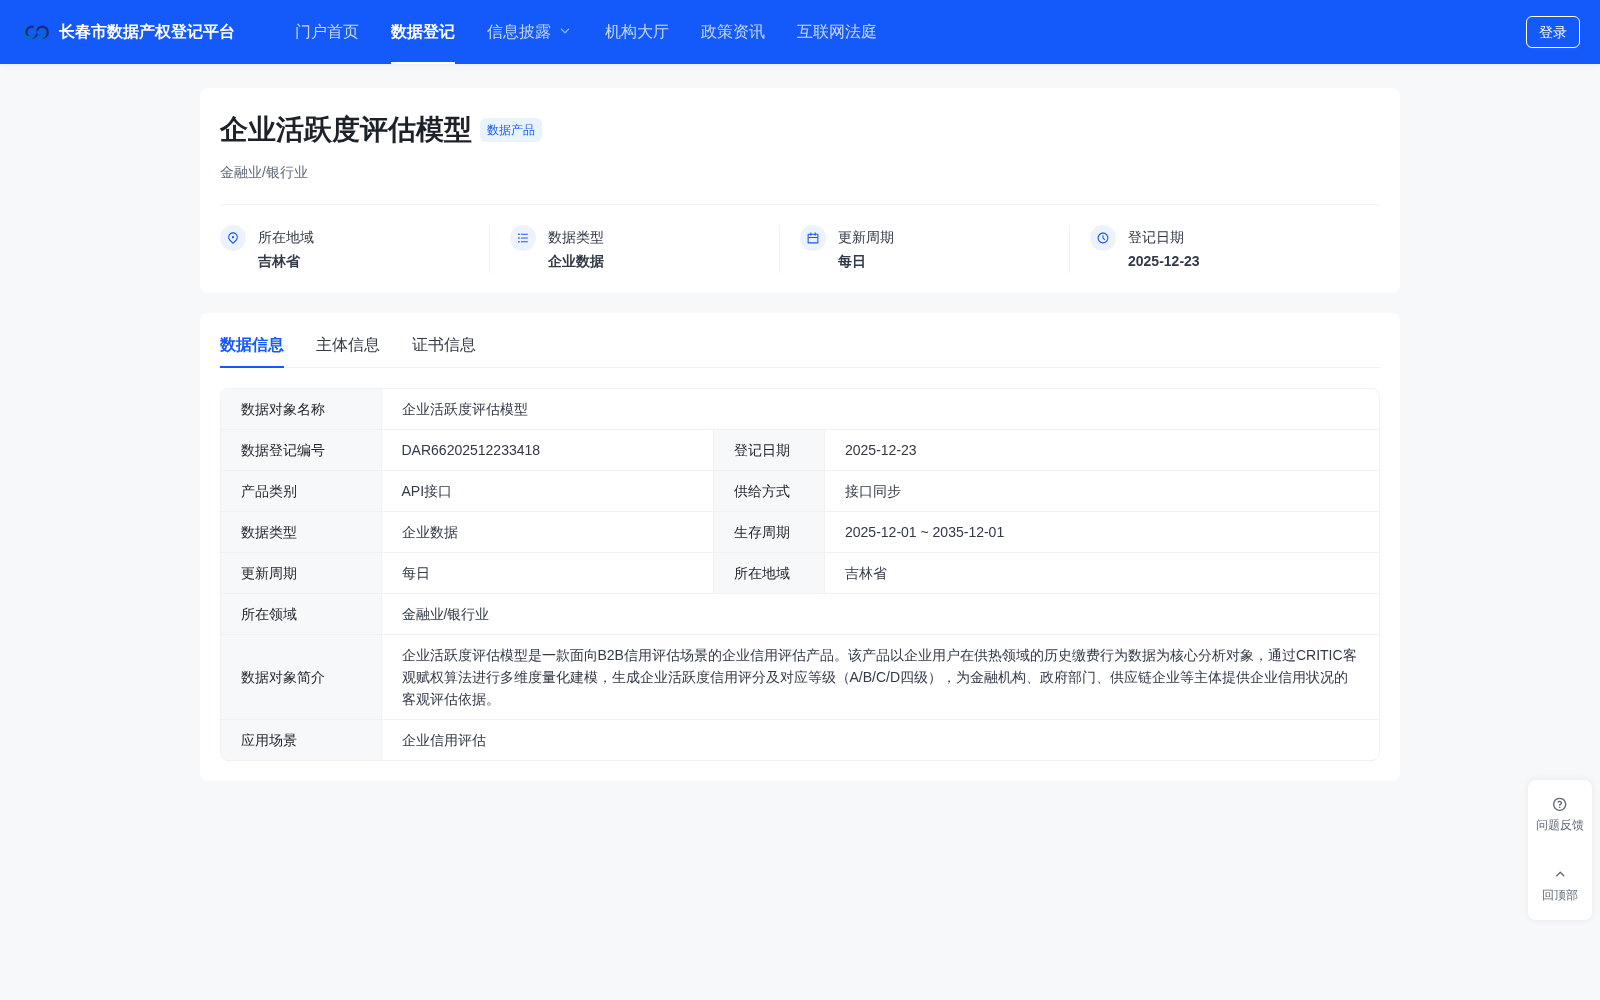Click the question mark 问题反馈 icon
This screenshot has width=1600, height=1000.
click(x=1560, y=804)
